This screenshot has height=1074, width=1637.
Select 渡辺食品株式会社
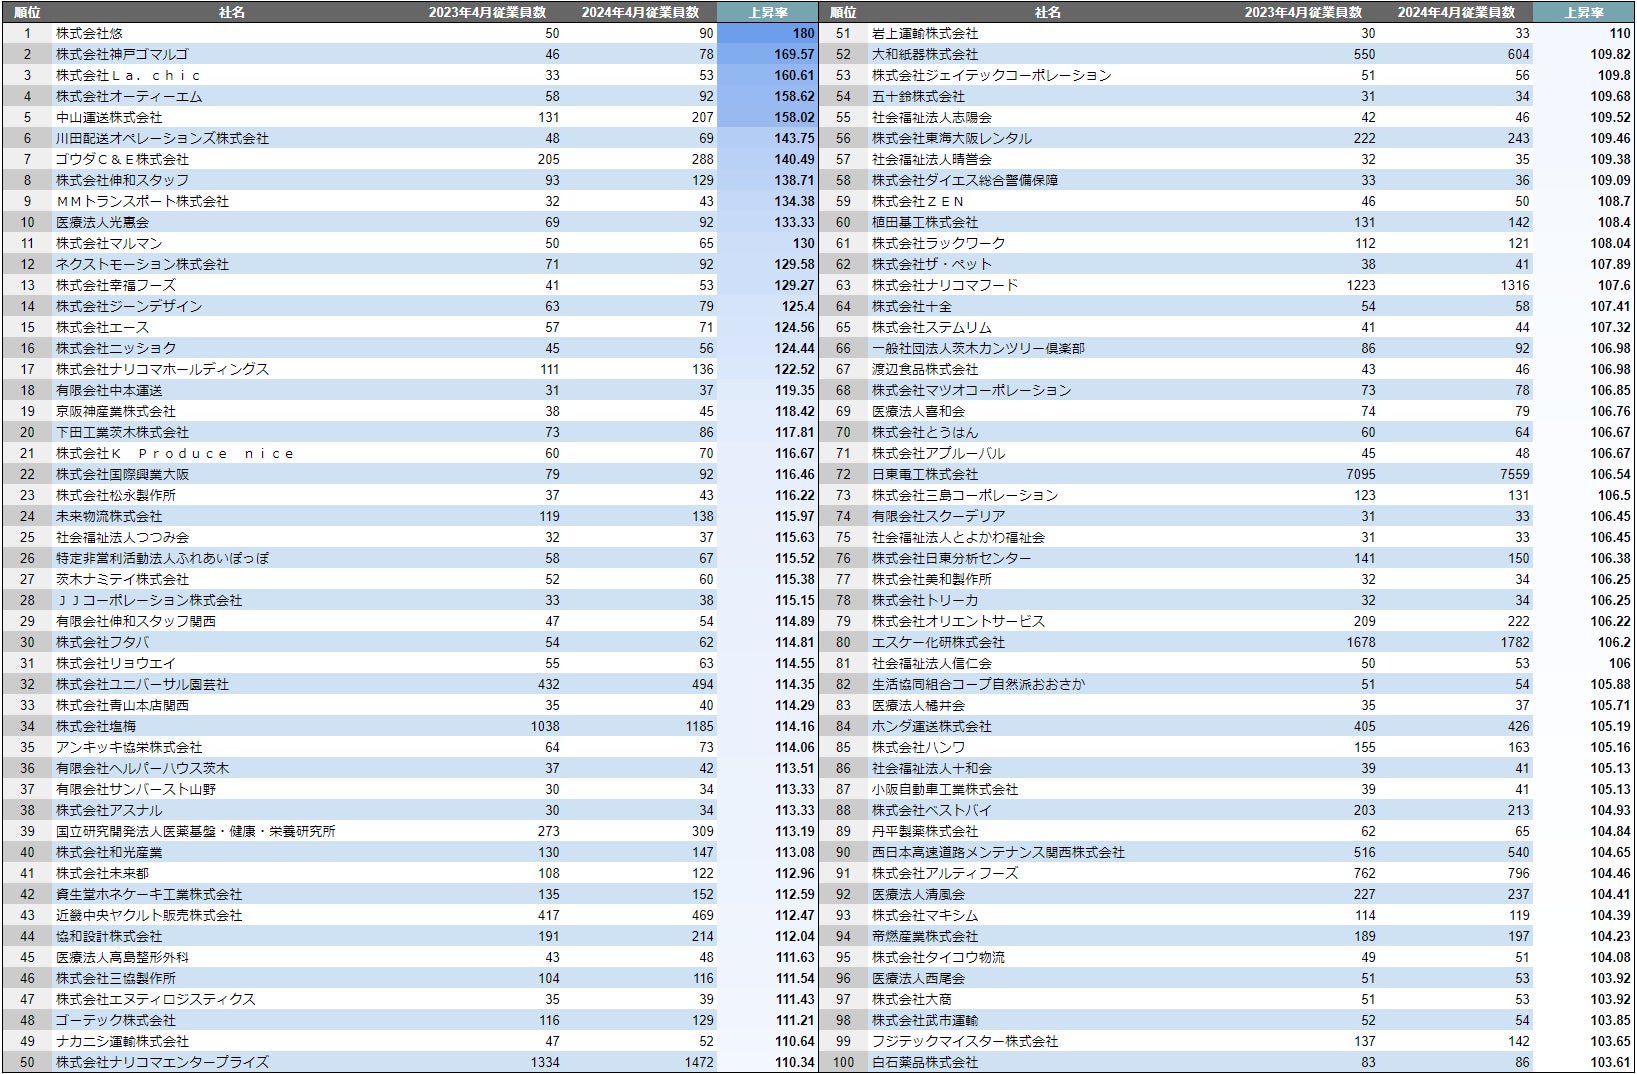925,369
